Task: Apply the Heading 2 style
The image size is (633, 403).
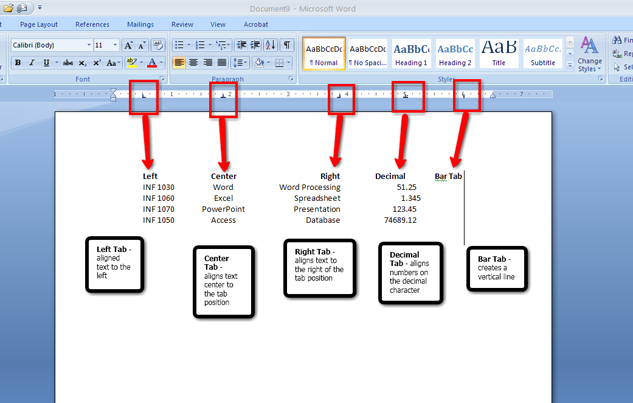Action: coord(455,54)
